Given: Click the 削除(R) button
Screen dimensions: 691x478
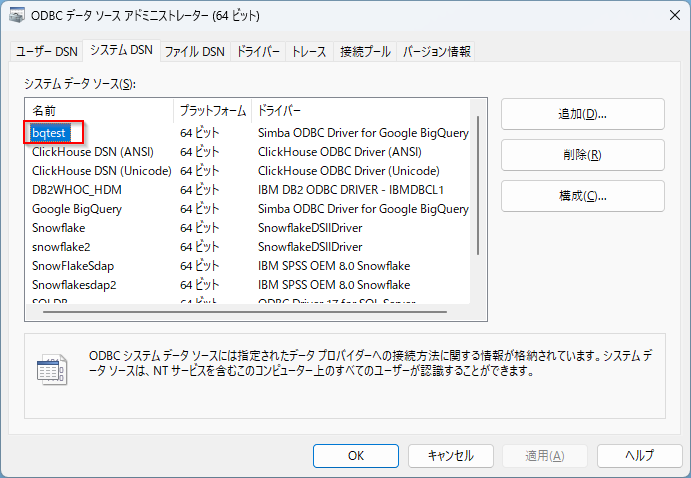Looking at the screenshot, I should [583, 155].
